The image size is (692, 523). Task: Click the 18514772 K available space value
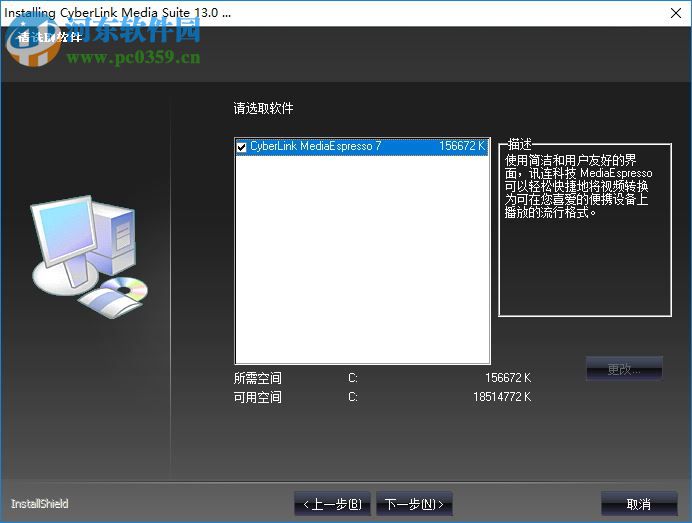502,397
